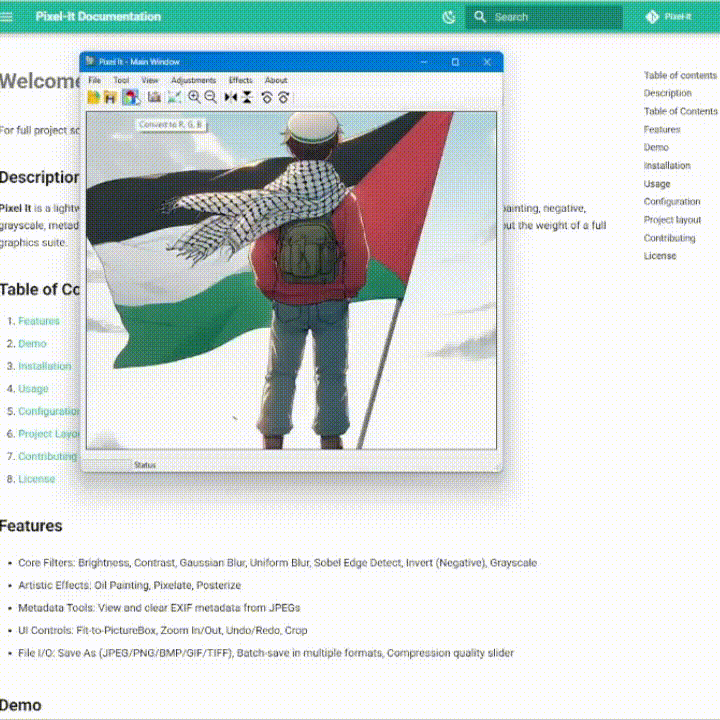Open the Adjustments menu

click(x=193, y=80)
